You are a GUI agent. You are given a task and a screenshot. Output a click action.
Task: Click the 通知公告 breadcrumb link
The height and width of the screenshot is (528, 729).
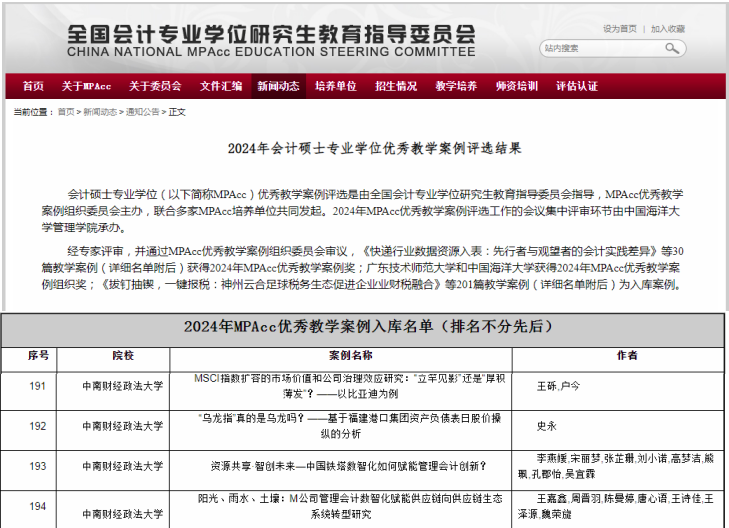tap(141, 112)
